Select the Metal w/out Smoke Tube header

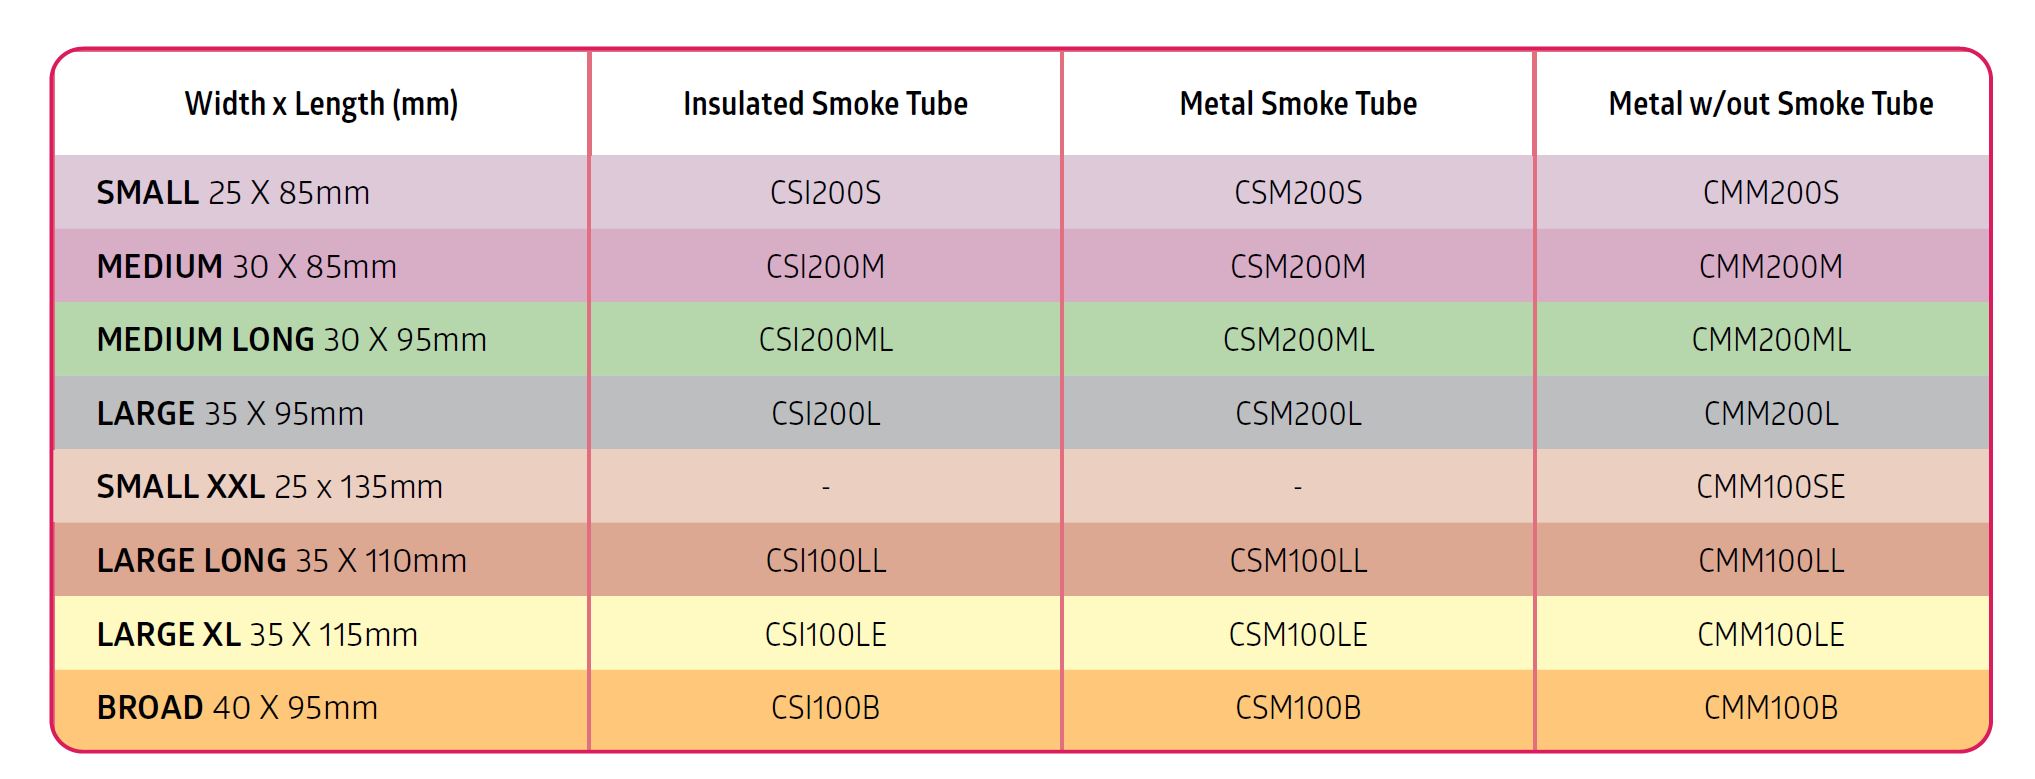click(x=1770, y=104)
